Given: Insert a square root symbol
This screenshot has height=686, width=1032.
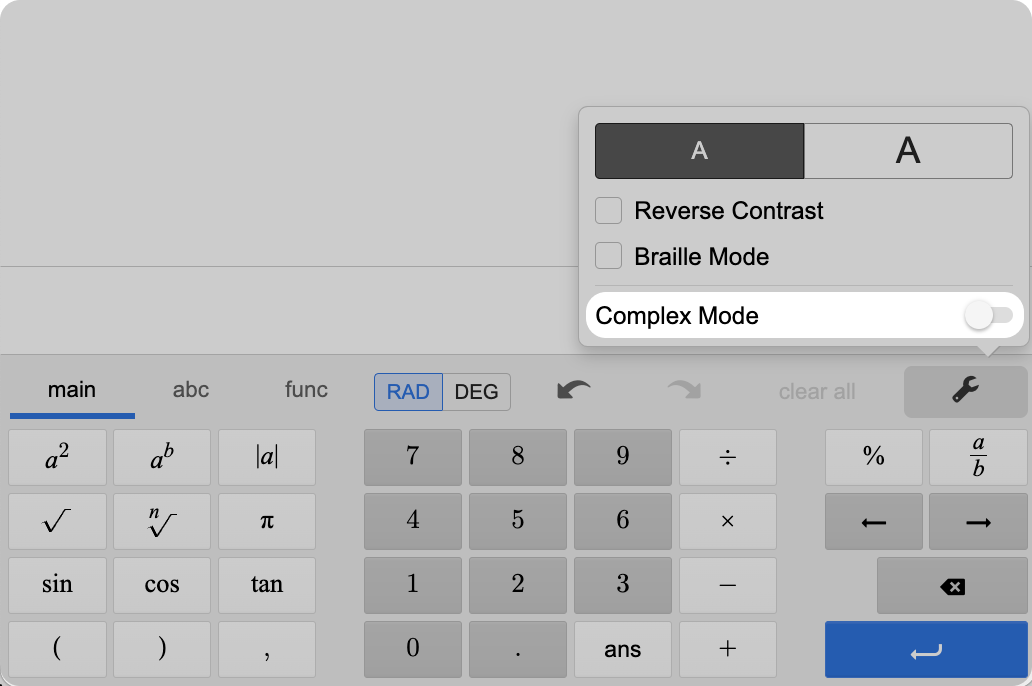Looking at the screenshot, I should coord(57,522).
